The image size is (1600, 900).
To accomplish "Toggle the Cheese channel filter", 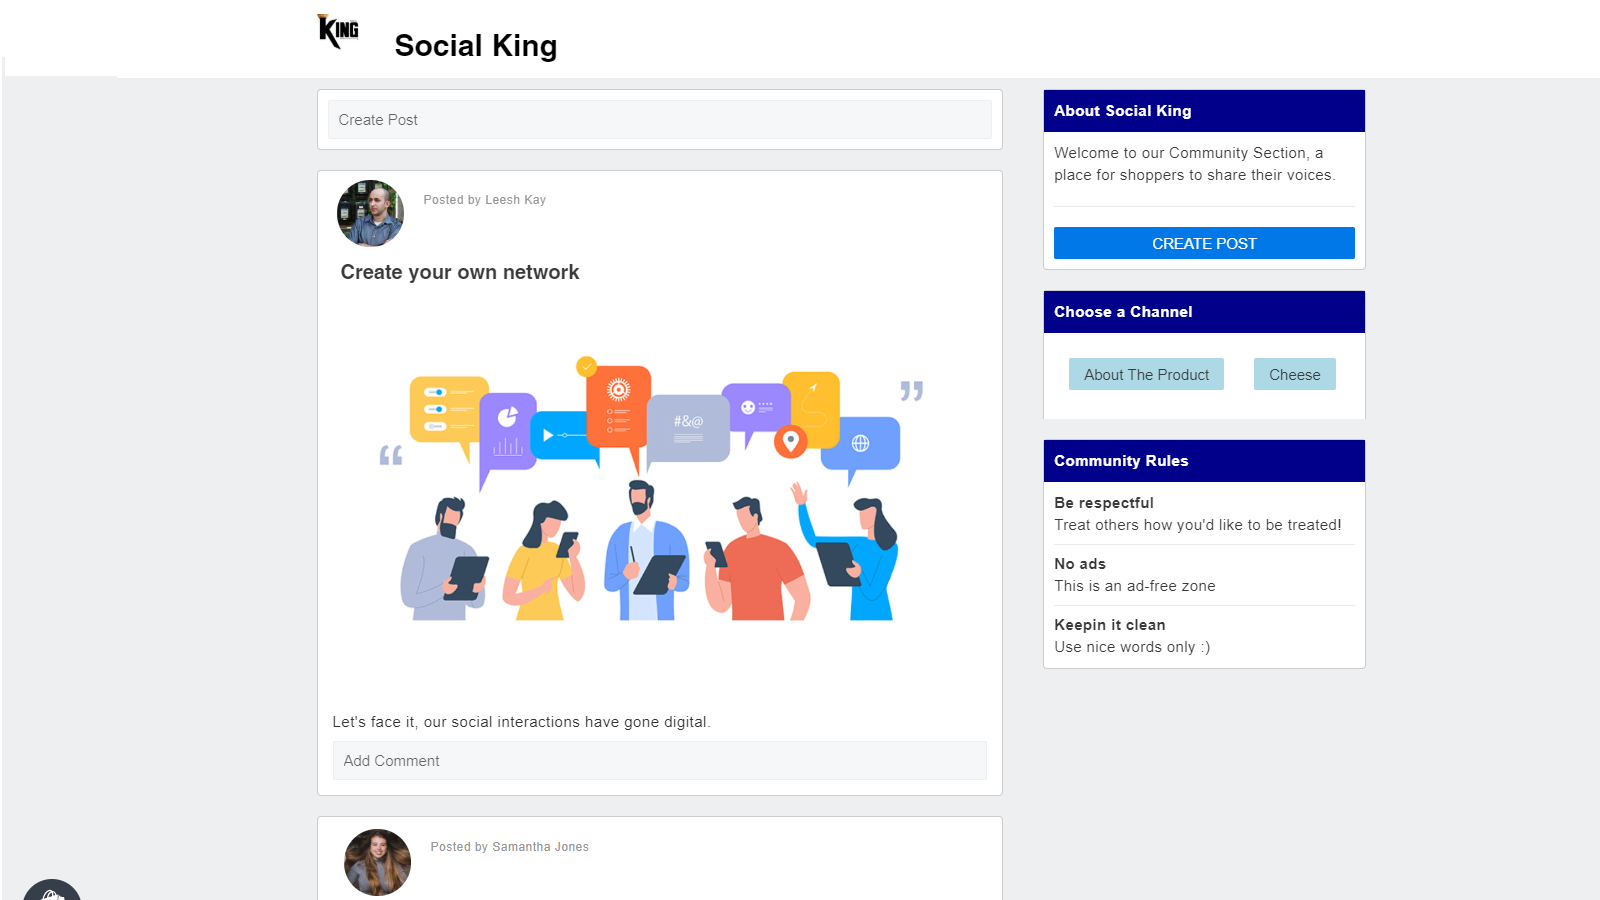I will pyautogui.click(x=1294, y=374).
